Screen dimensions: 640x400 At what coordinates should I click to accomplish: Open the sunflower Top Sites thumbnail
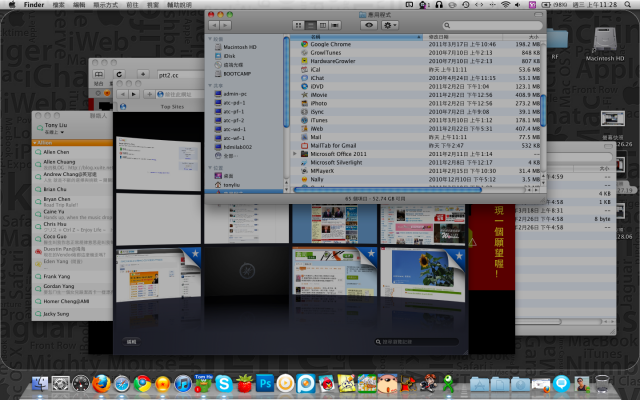point(422,273)
